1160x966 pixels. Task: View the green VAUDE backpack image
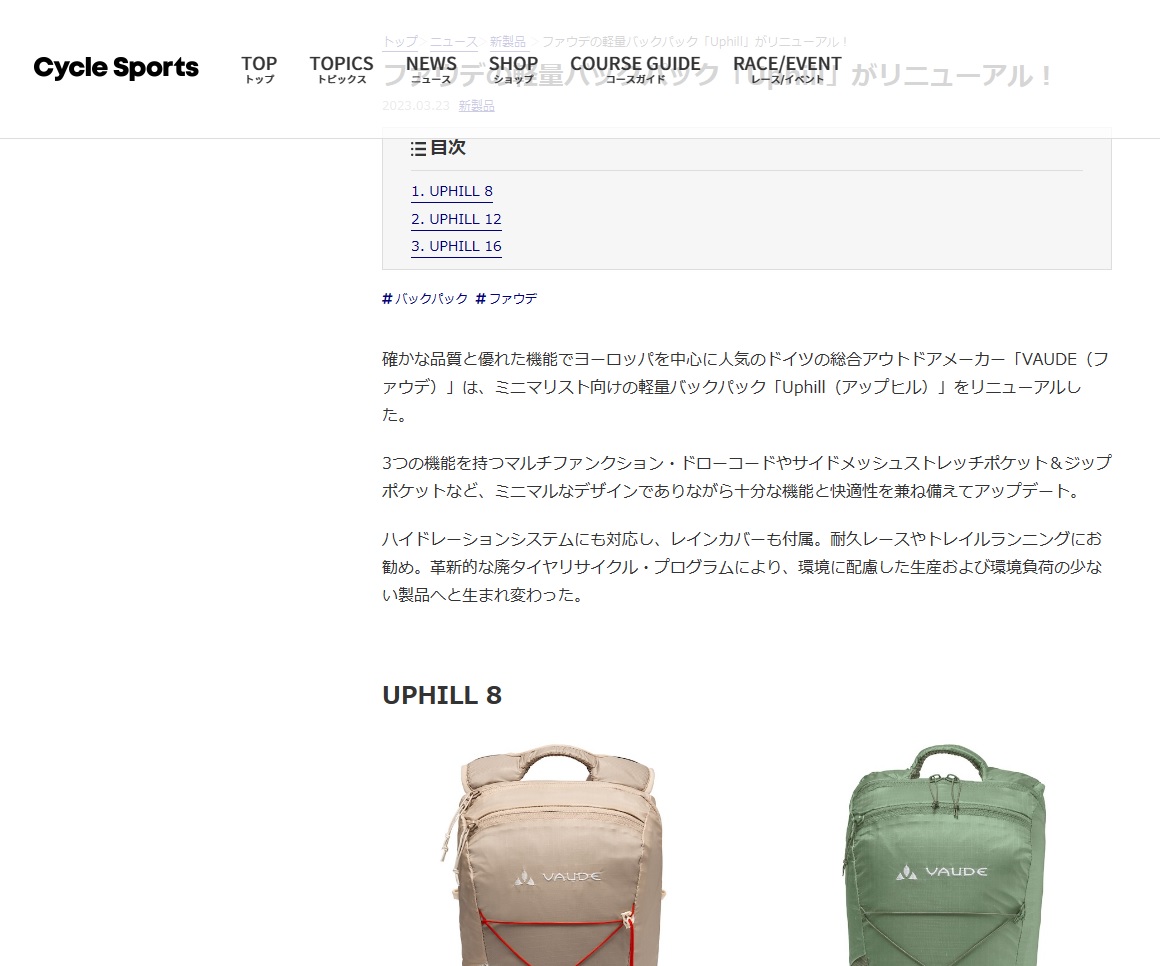[945, 854]
